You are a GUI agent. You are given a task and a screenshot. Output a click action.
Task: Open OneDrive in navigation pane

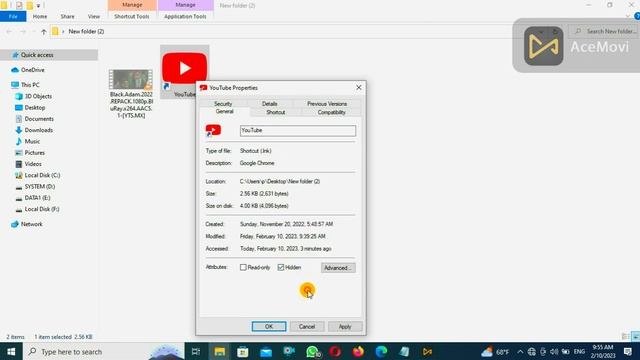tap(33, 70)
